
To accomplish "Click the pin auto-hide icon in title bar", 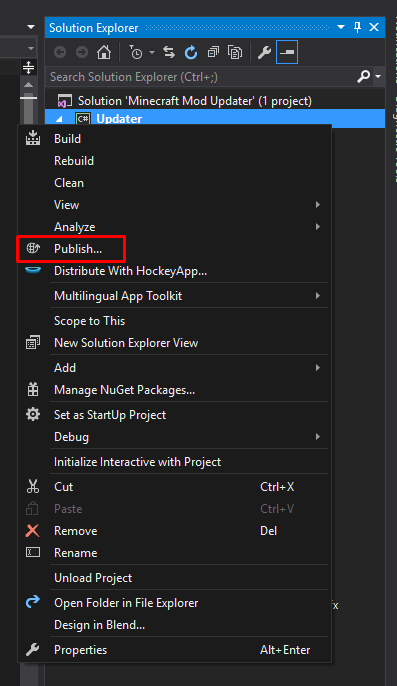I will (357, 28).
